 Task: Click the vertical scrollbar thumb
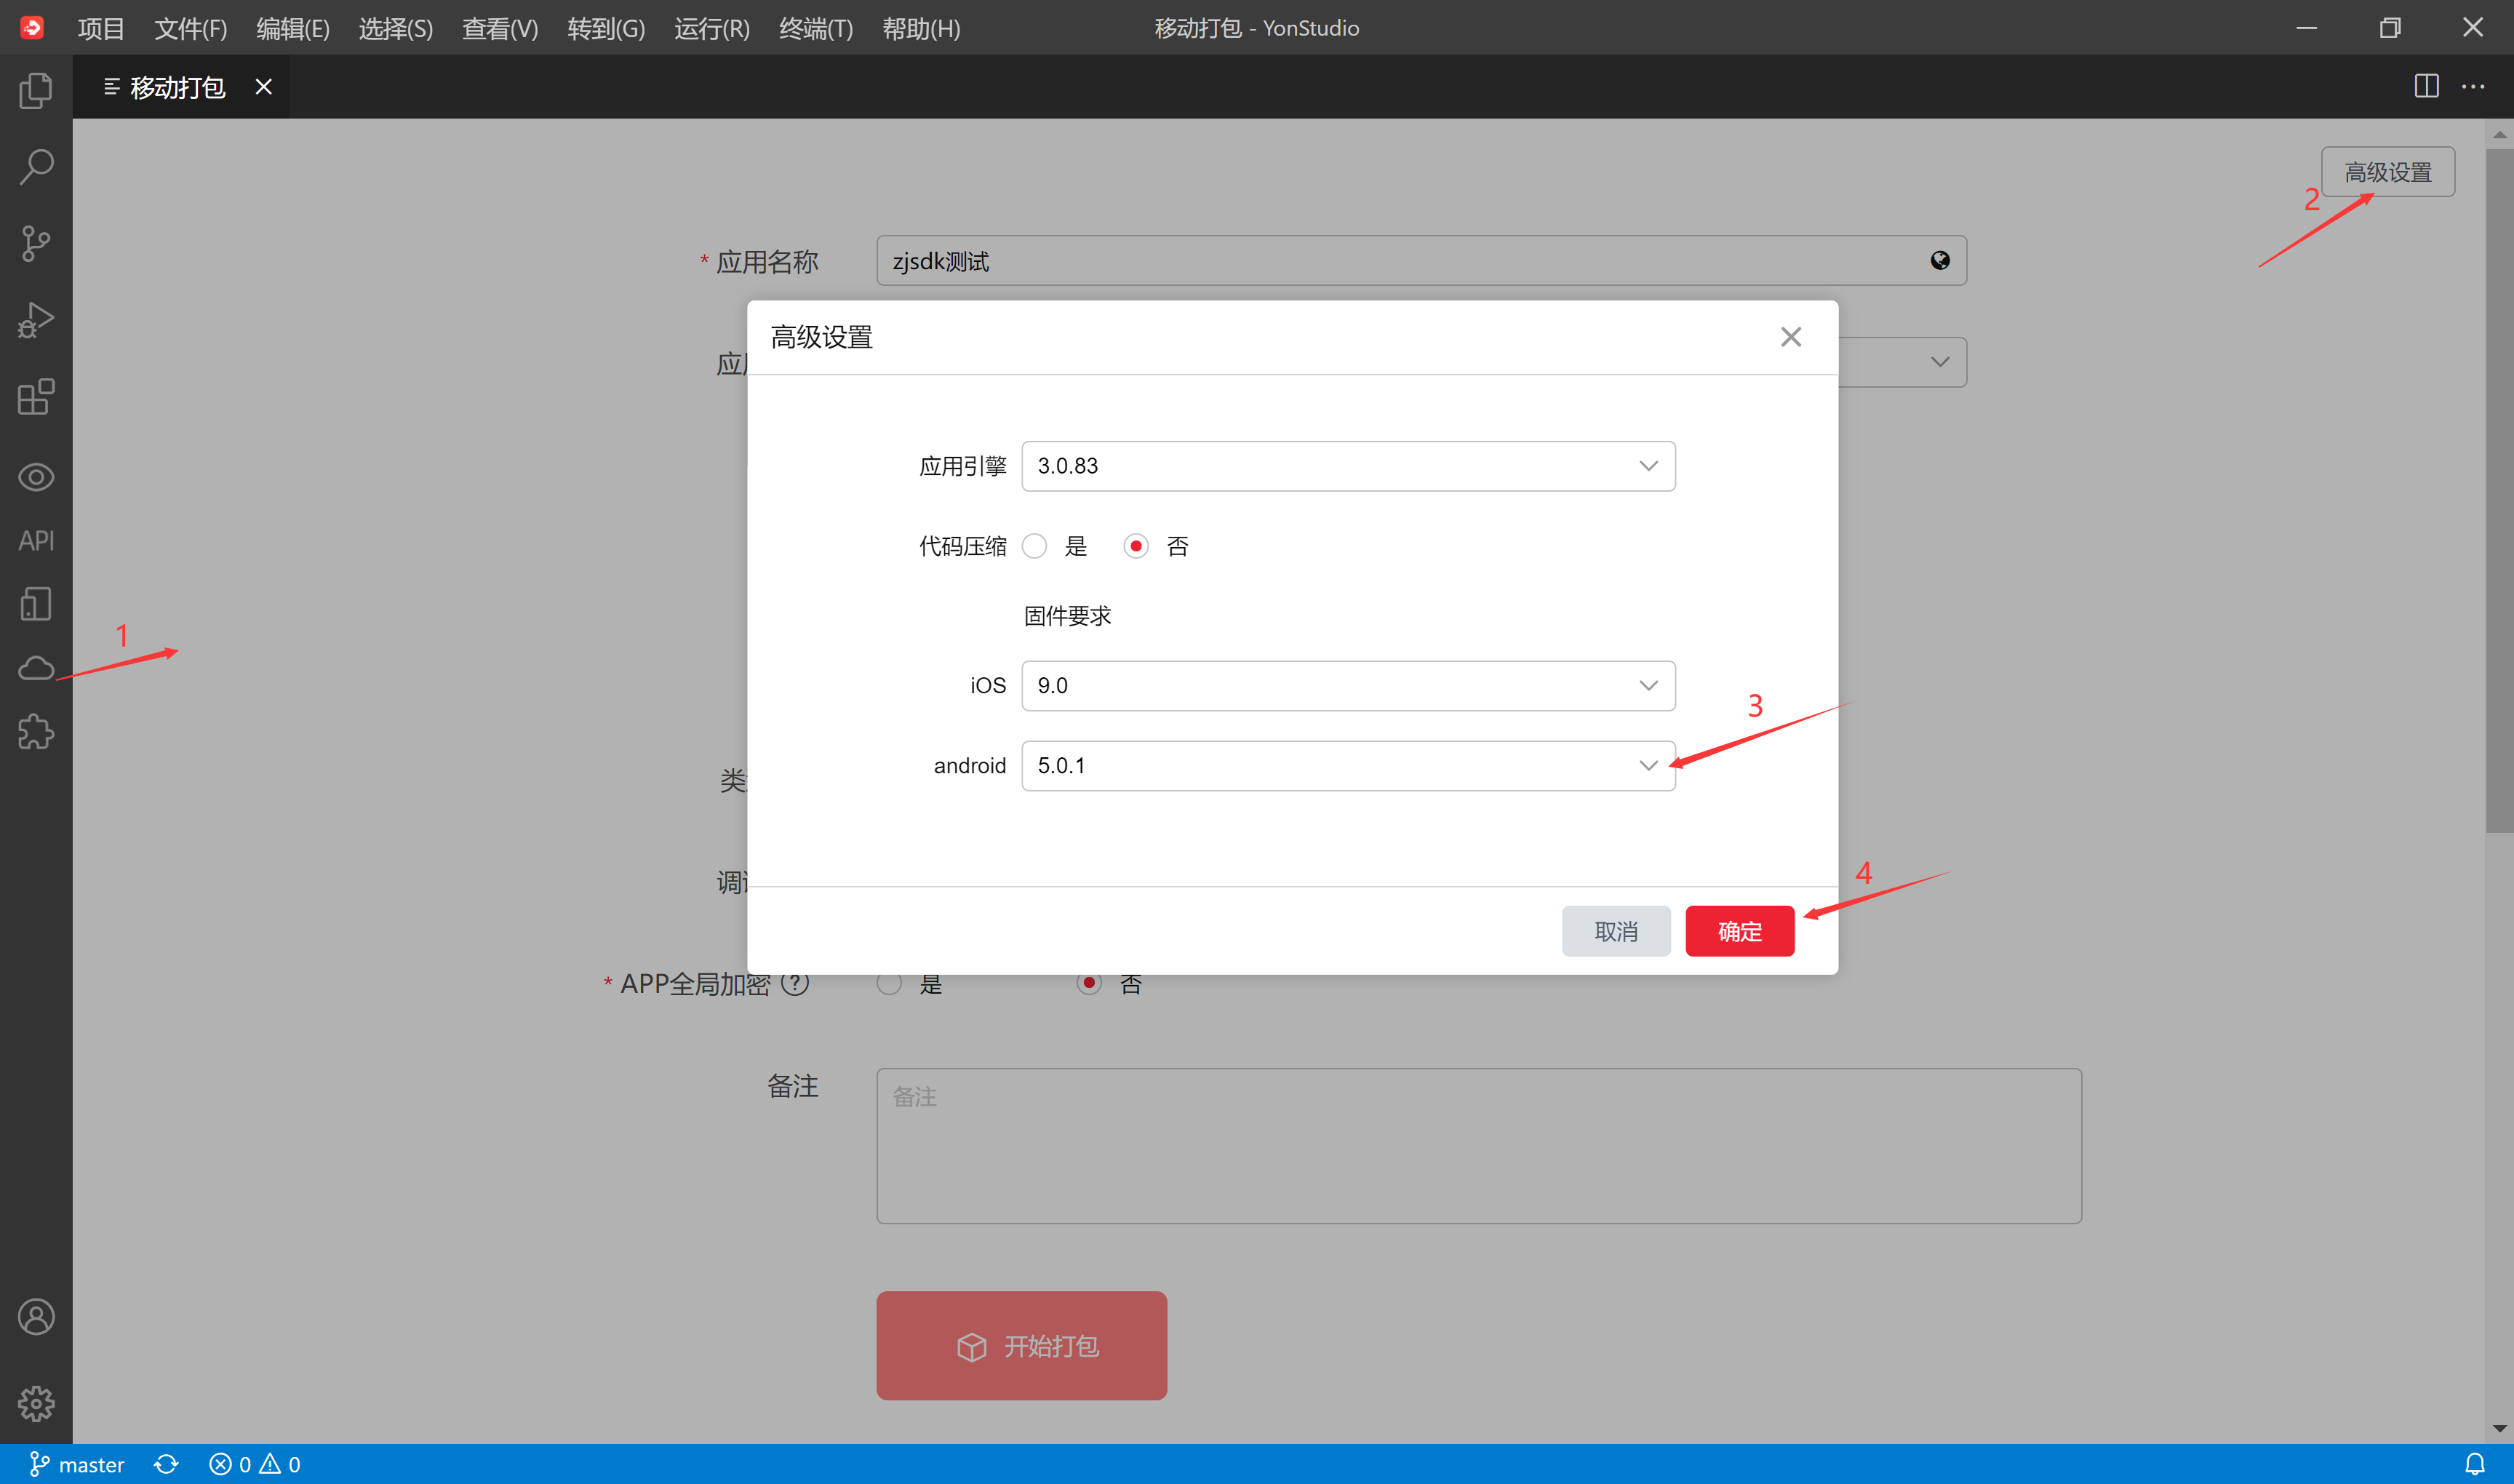[x=2499, y=490]
